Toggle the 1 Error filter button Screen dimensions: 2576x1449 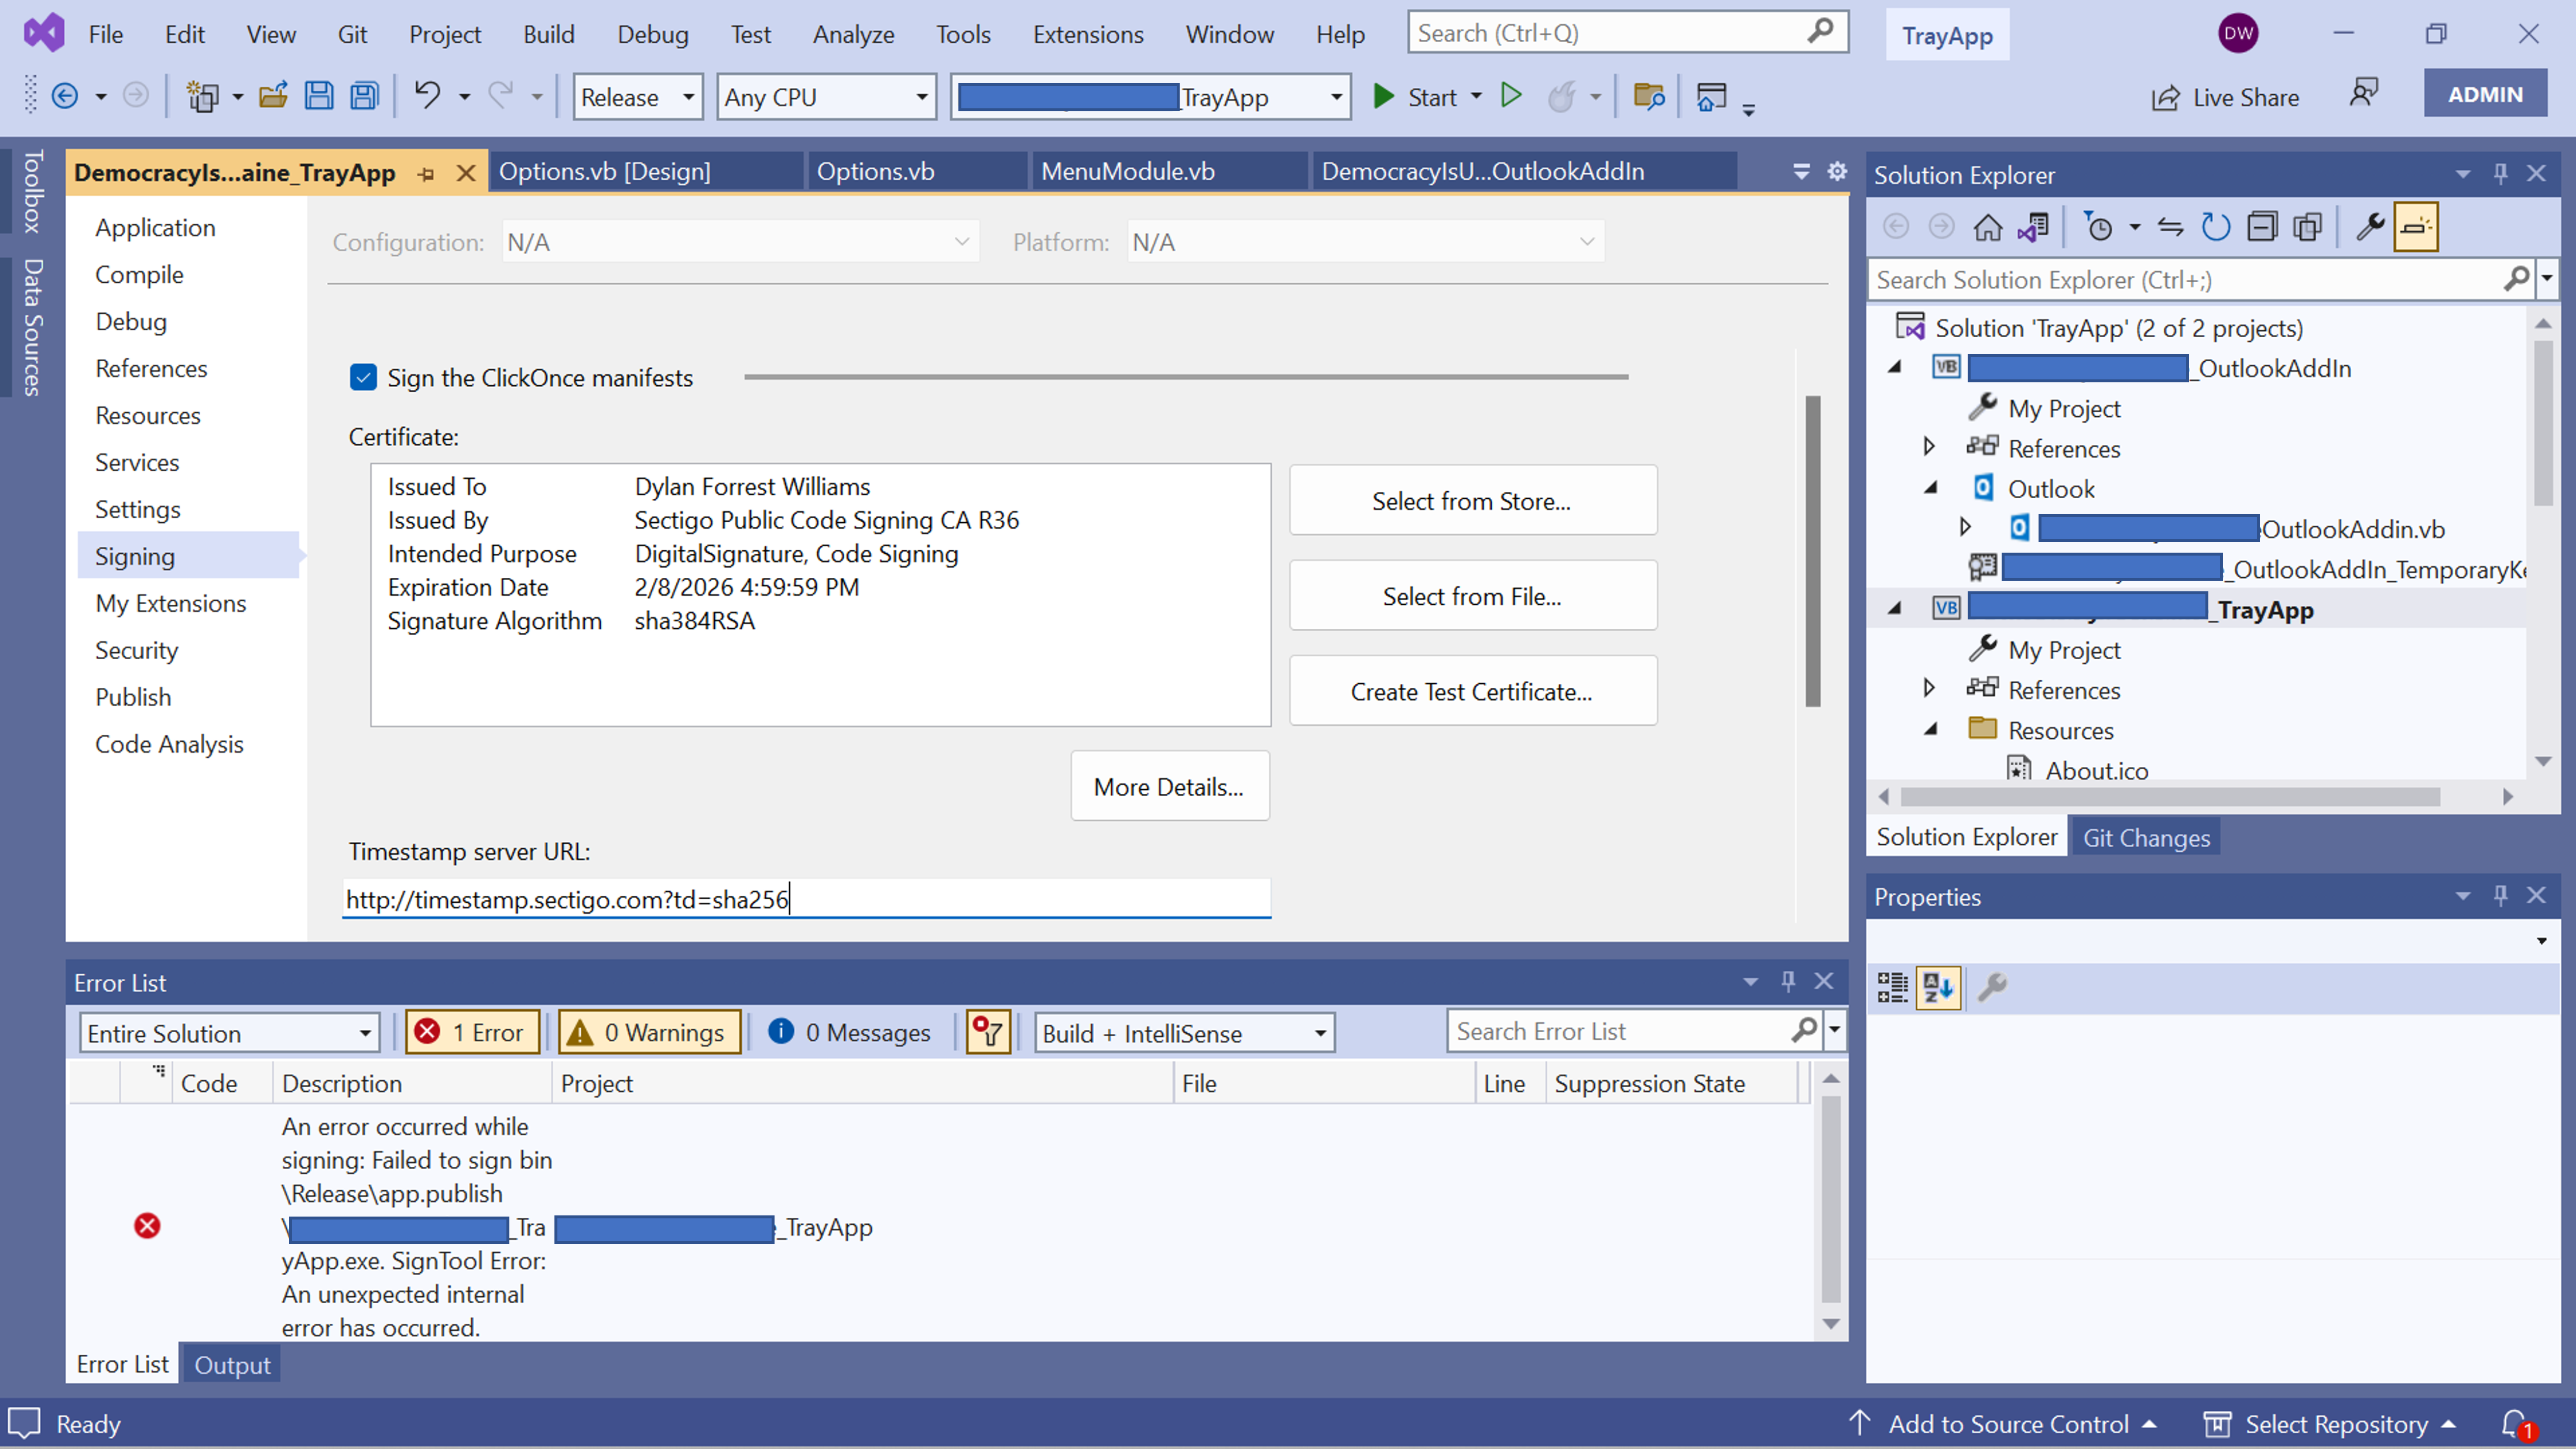(472, 1032)
